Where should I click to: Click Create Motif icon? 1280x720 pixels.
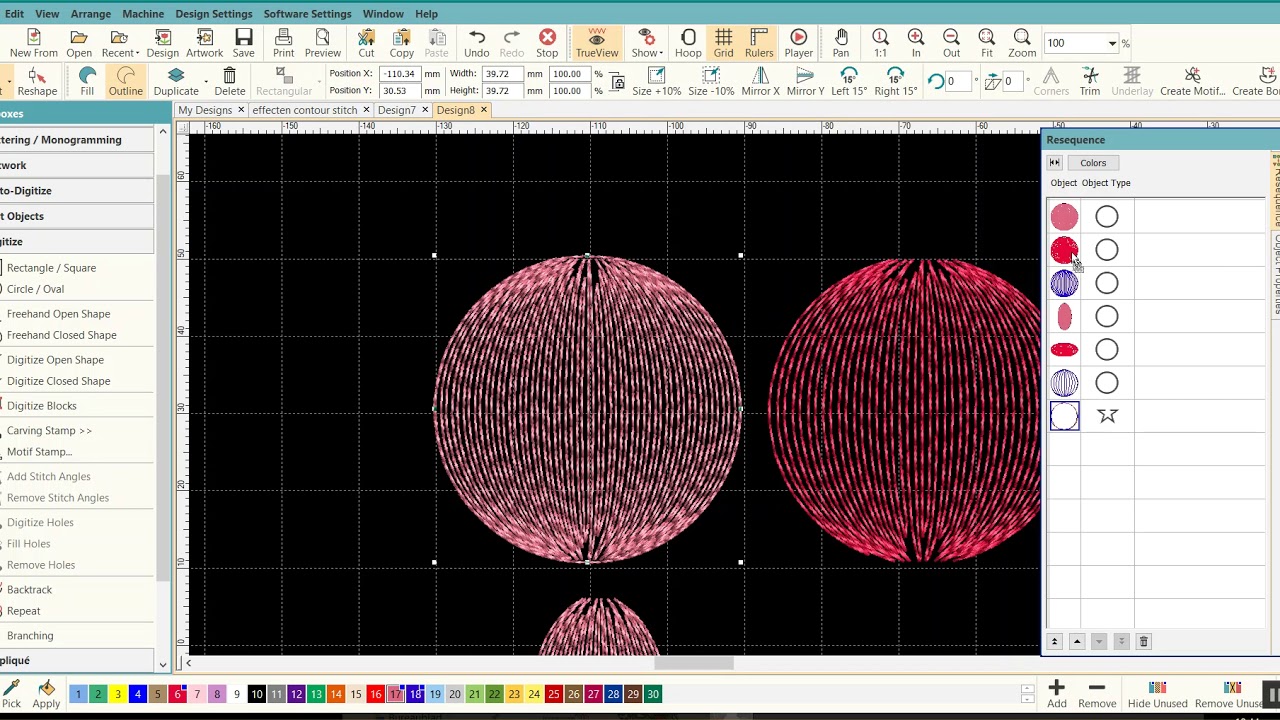click(1192, 82)
